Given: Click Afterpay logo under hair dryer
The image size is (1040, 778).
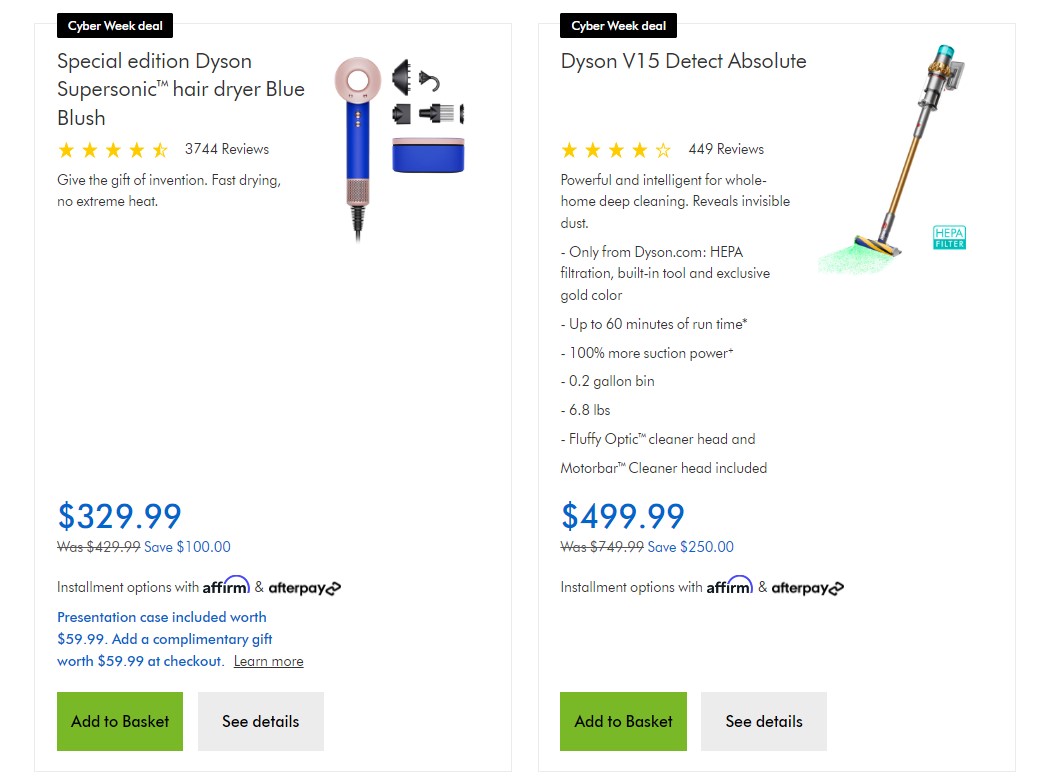Looking at the screenshot, I should (x=304, y=588).
